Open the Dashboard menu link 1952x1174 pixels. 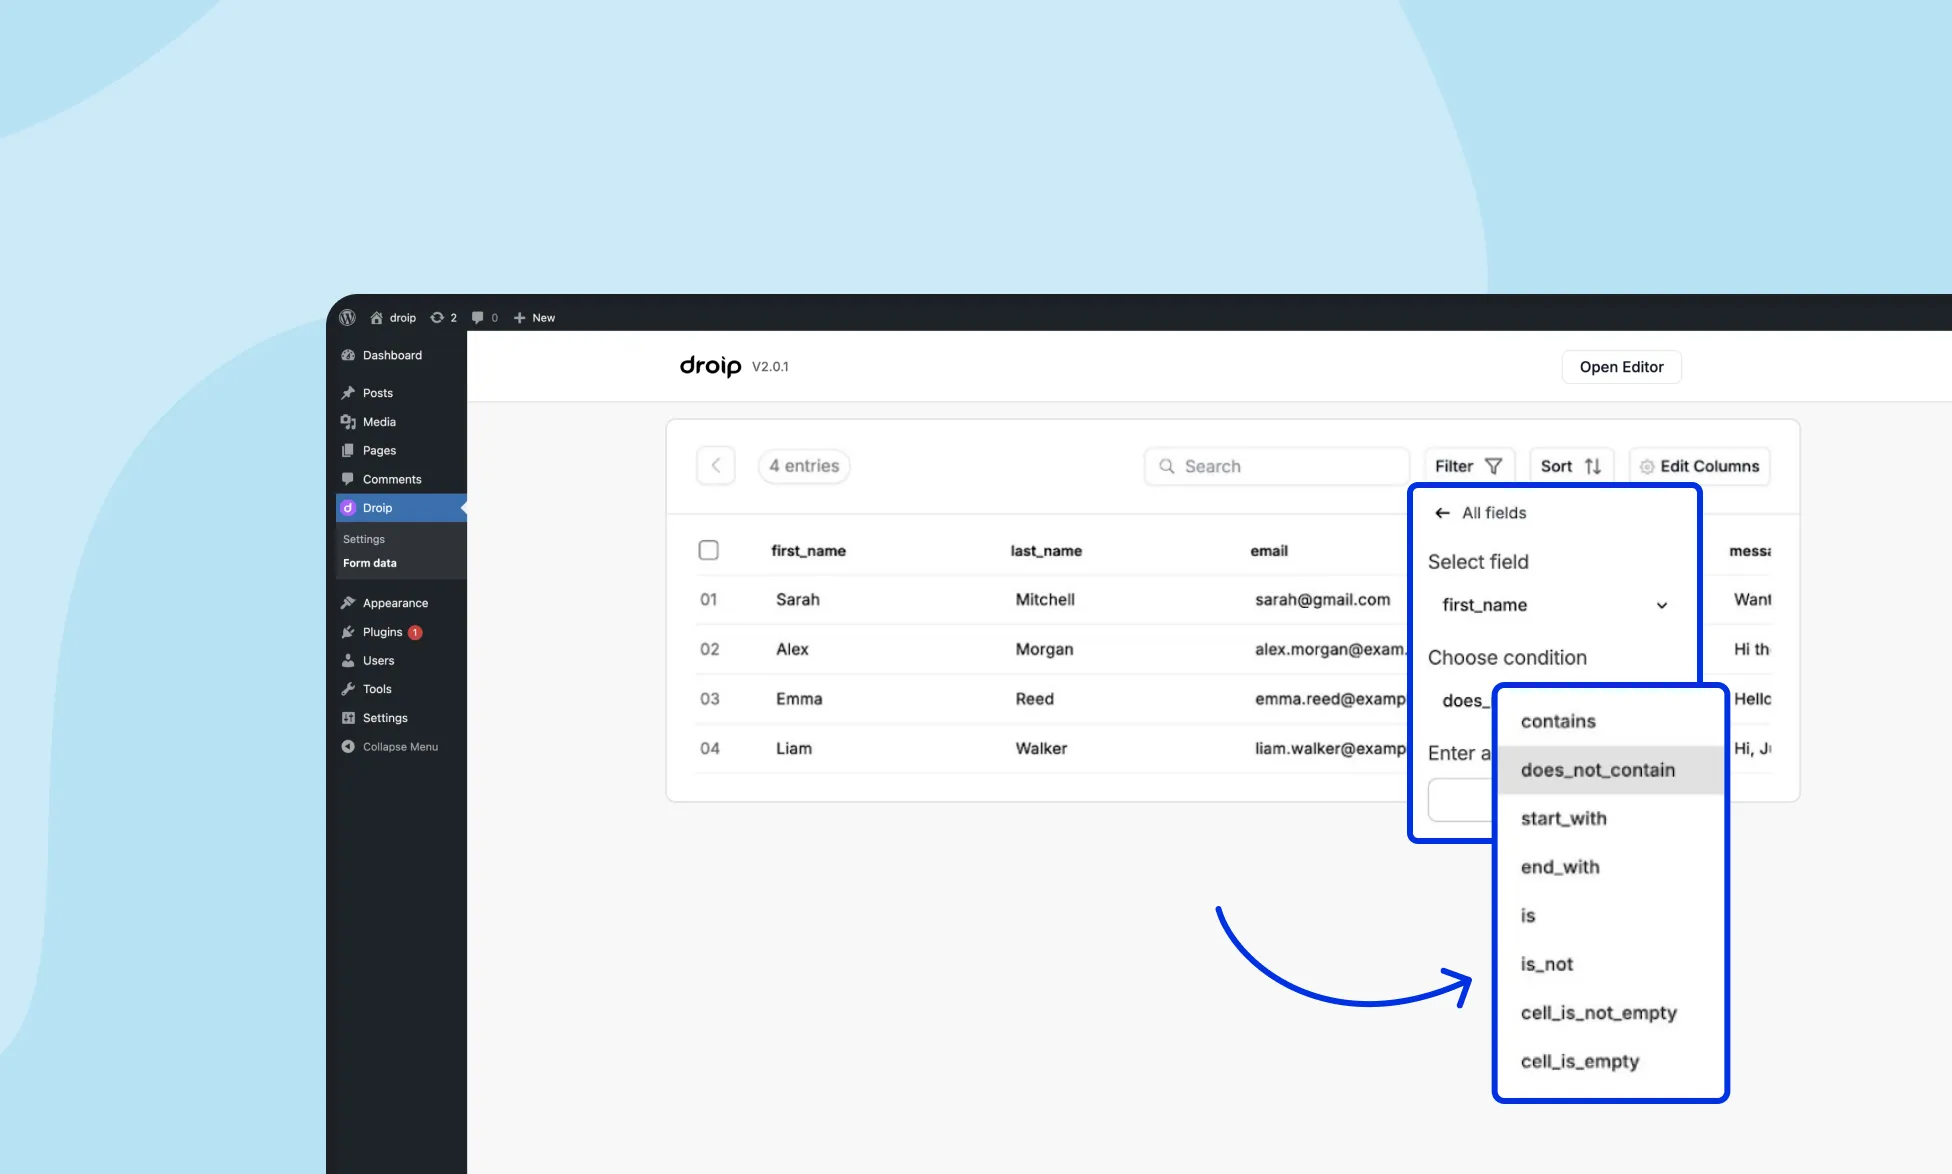392,355
